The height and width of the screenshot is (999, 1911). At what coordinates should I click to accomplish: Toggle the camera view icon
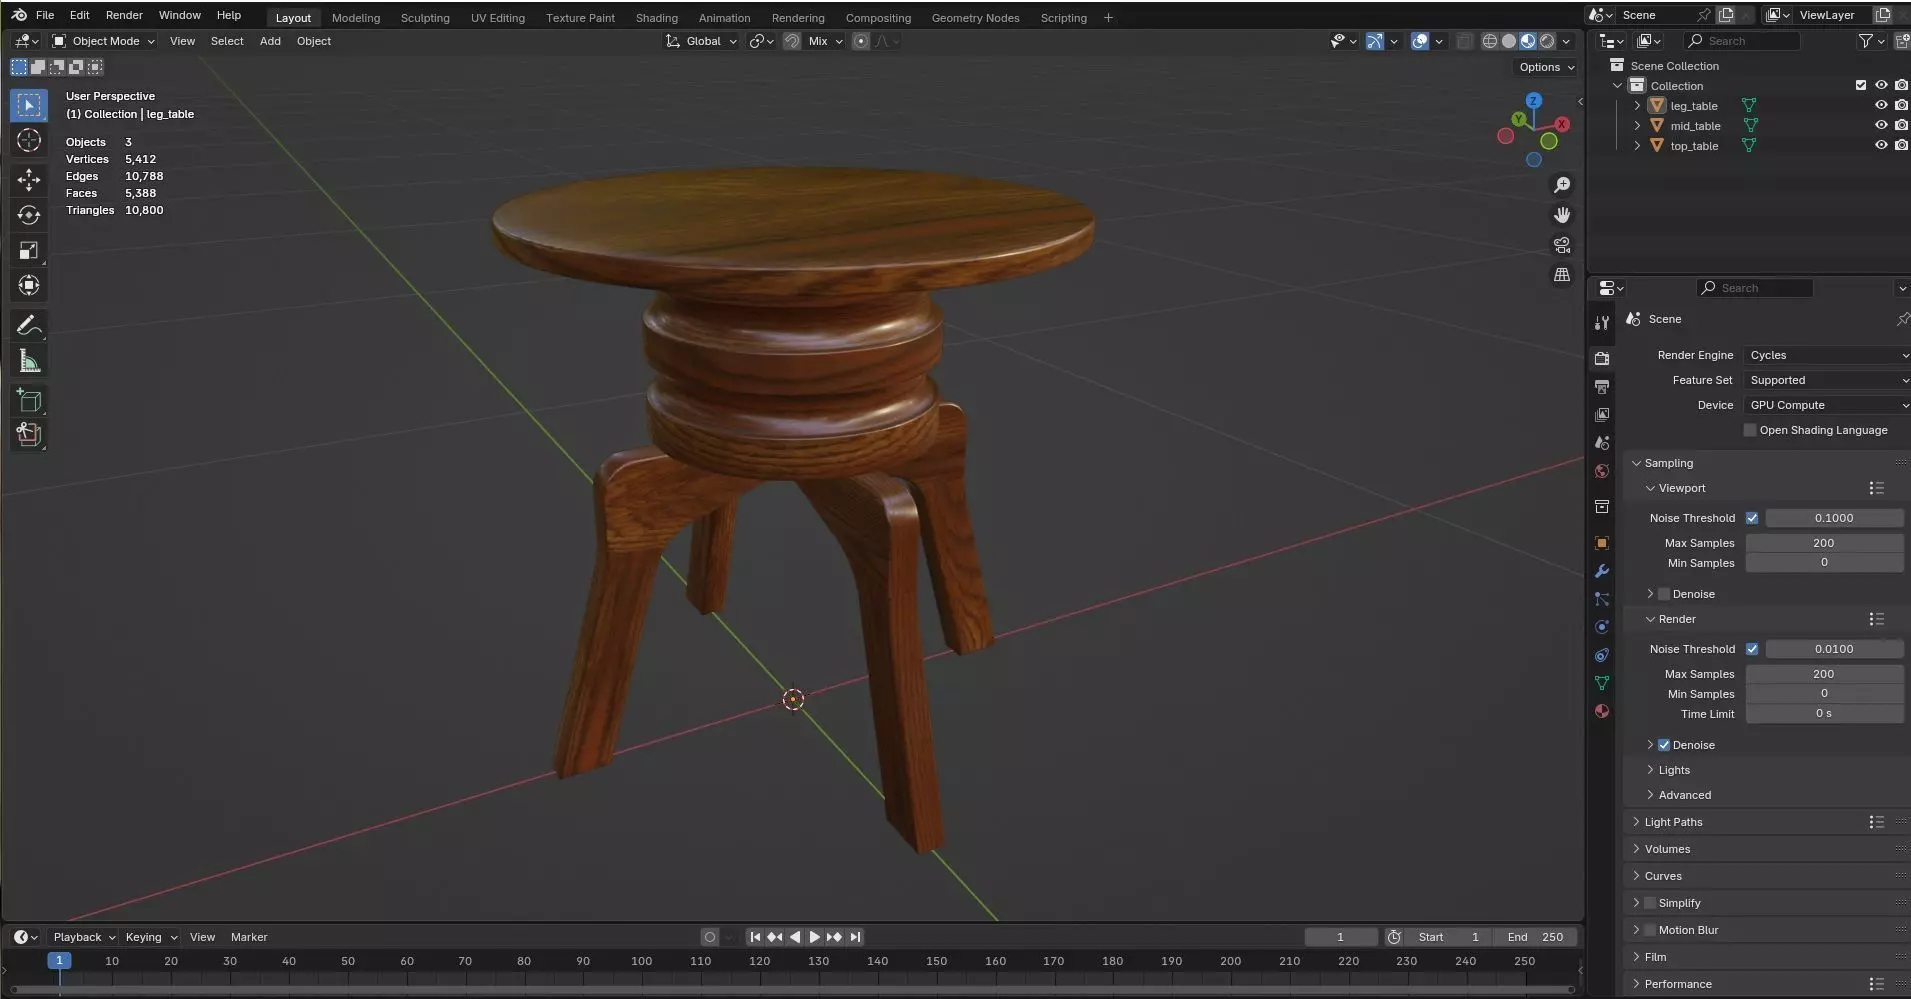tap(1562, 245)
